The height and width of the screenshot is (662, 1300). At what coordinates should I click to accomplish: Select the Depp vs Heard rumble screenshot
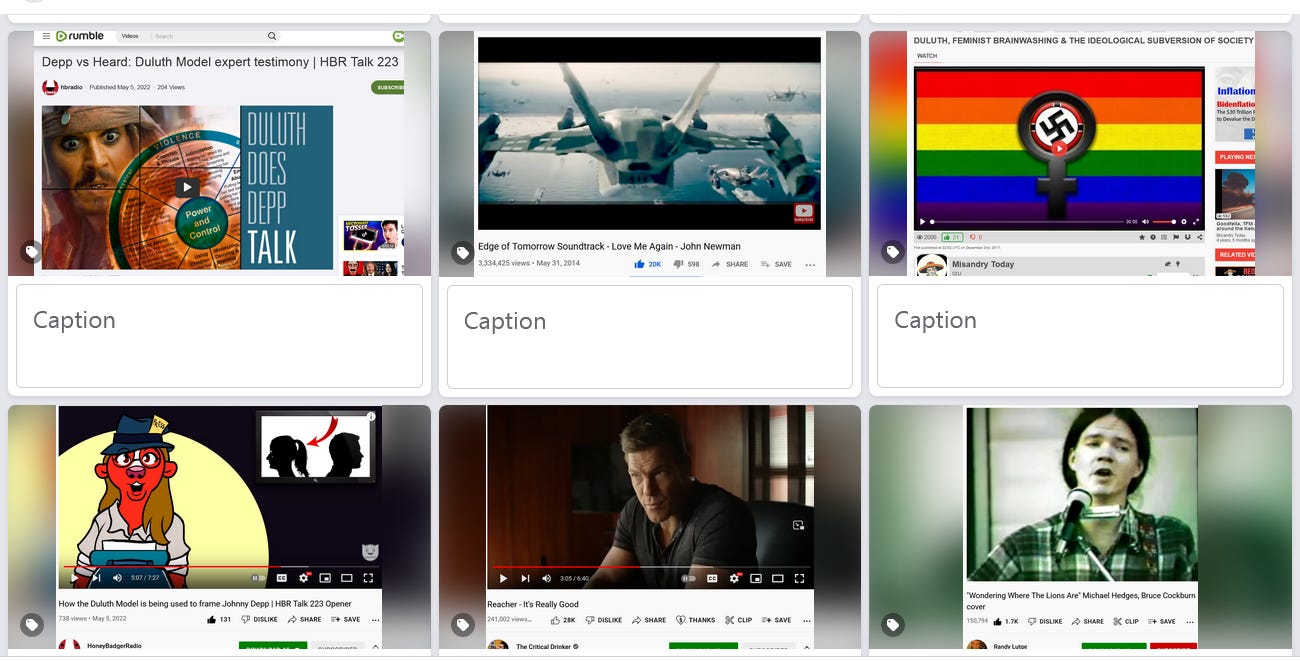[219, 153]
